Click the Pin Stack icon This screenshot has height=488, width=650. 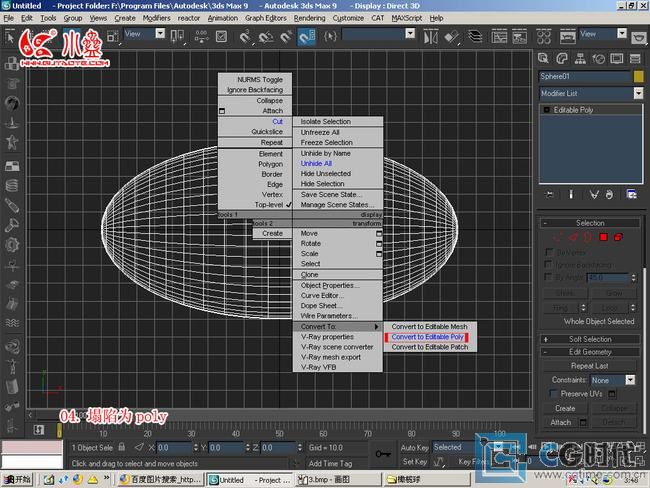(550, 194)
